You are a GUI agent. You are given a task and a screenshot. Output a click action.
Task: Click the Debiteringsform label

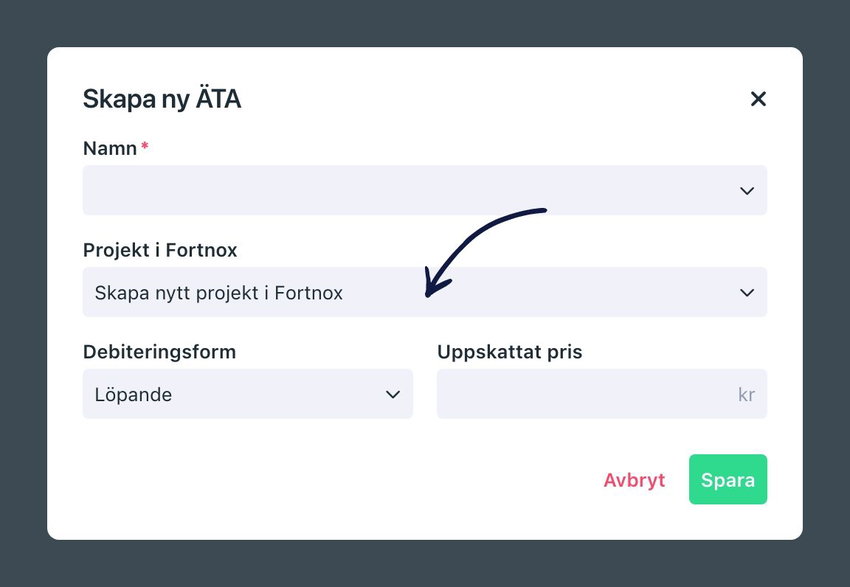(159, 352)
